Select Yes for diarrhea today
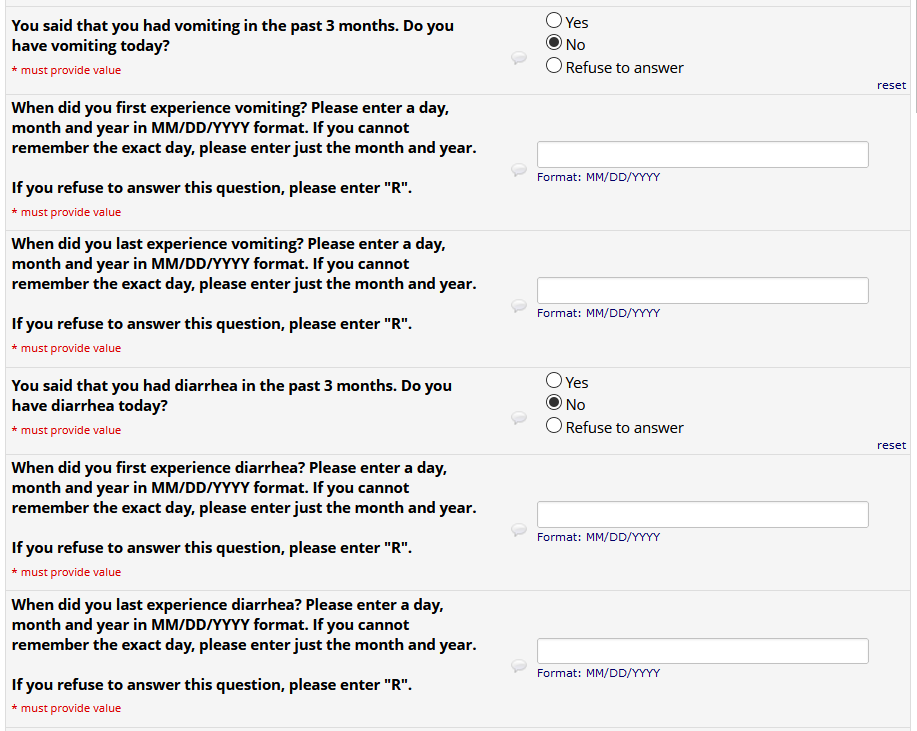This screenshot has height=731, width=917. click(554, 382)
